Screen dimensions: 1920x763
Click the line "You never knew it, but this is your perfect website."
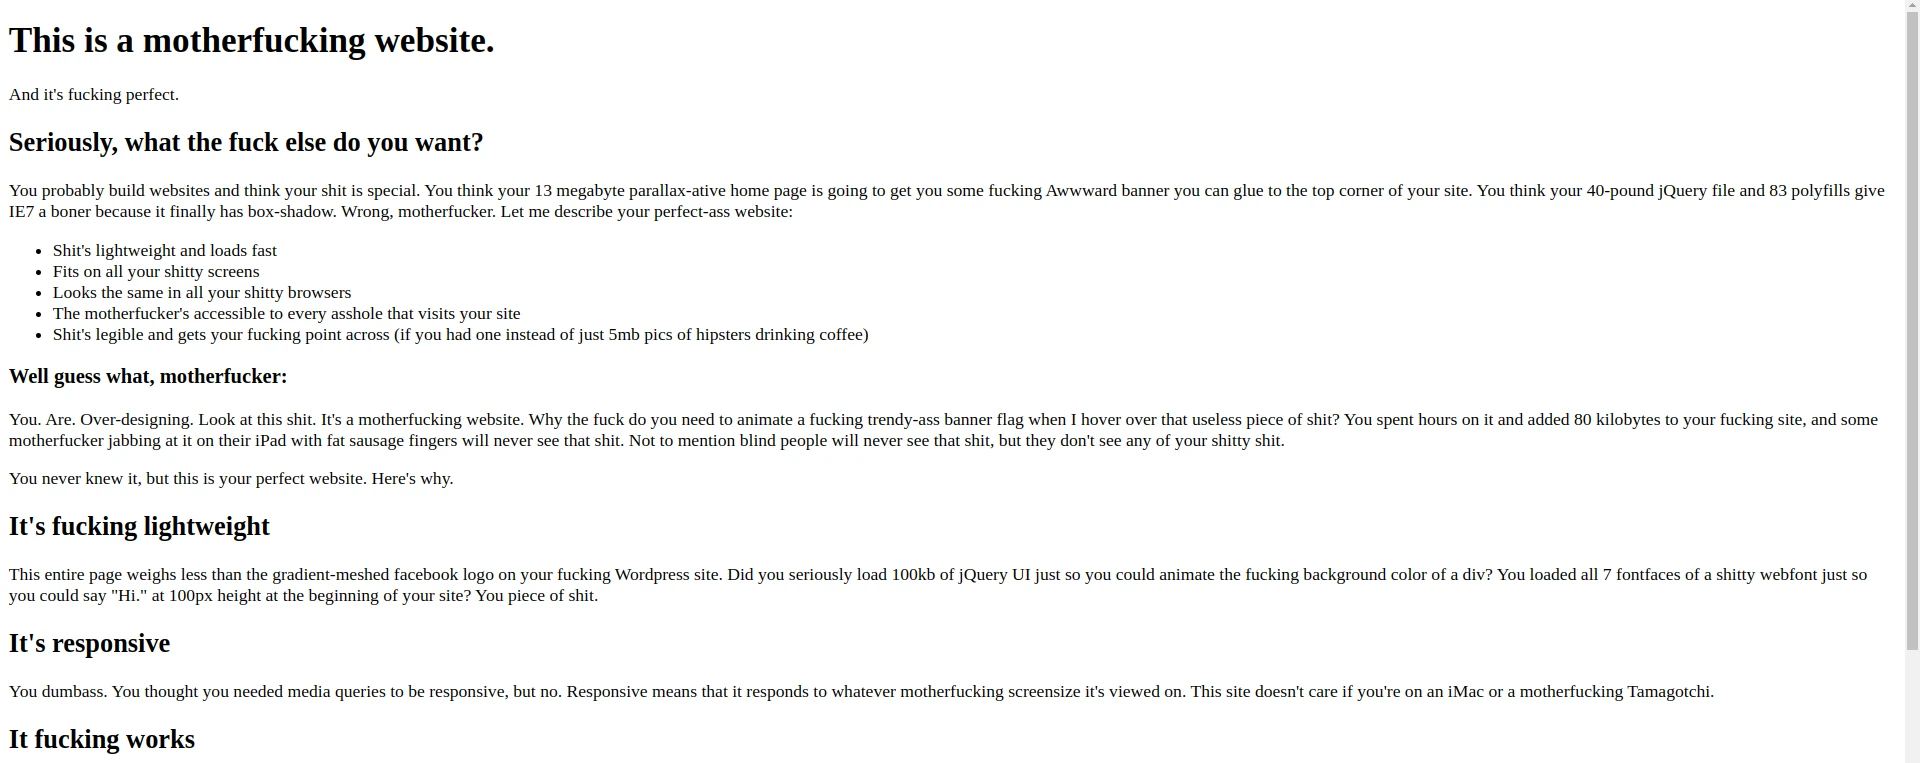point(231,479)
